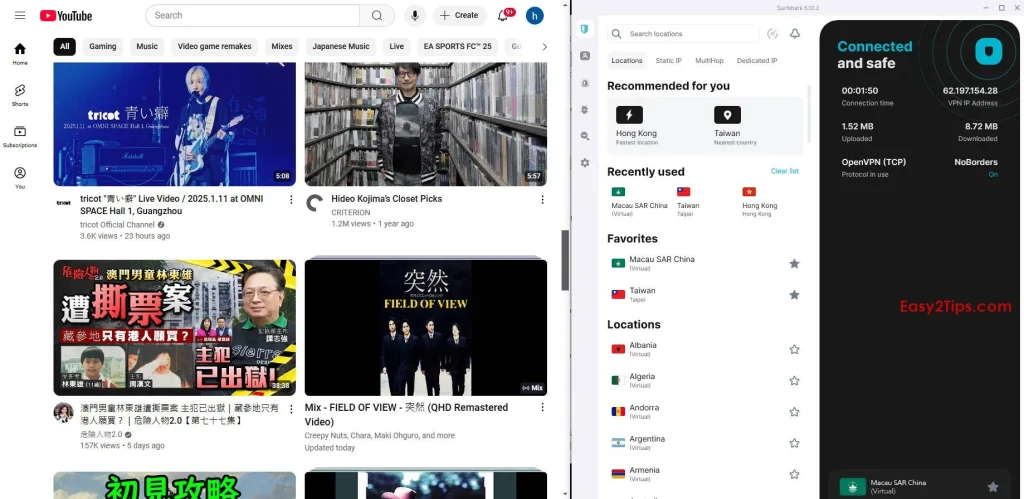Select recently used Hong Kong location
This screenshot has height=499, width=1024.
tap(760, 202)
